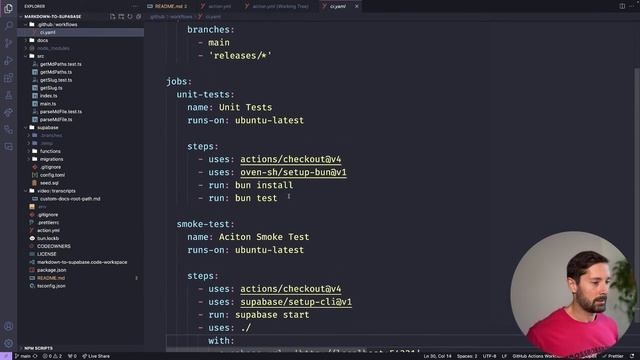Open the Extensions view
This screenshot has height=360, width=640.
point(8,78)
